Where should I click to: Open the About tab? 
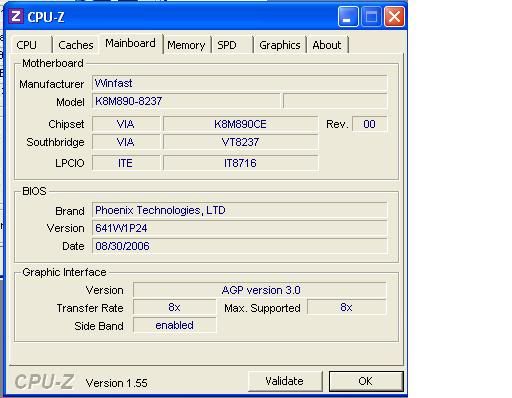pos(327,45)
